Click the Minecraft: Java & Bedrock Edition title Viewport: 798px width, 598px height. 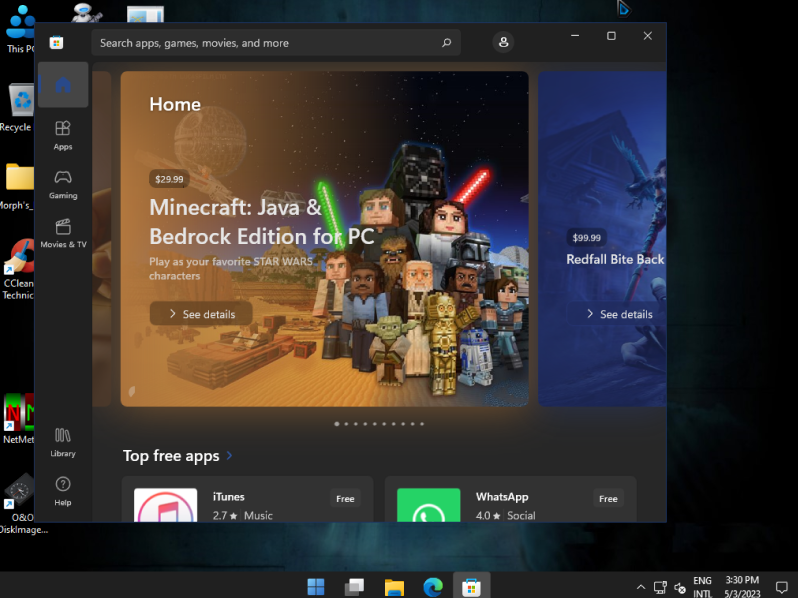click(262, 222)
